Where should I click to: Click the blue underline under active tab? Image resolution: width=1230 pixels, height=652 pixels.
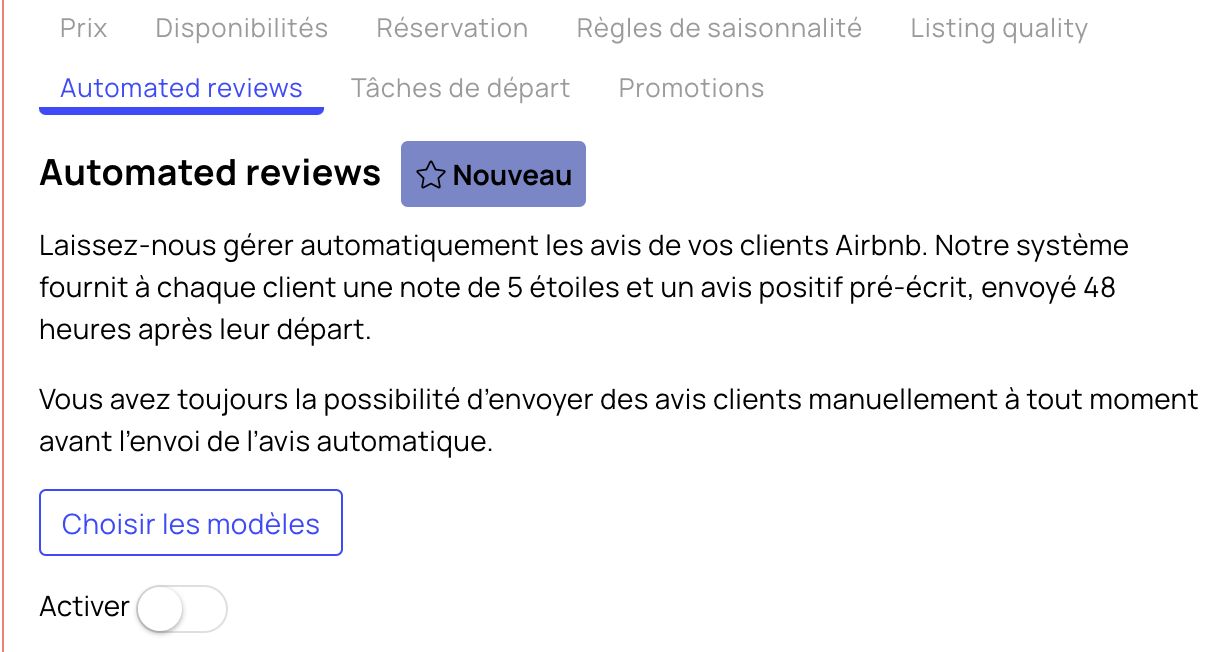181,110
